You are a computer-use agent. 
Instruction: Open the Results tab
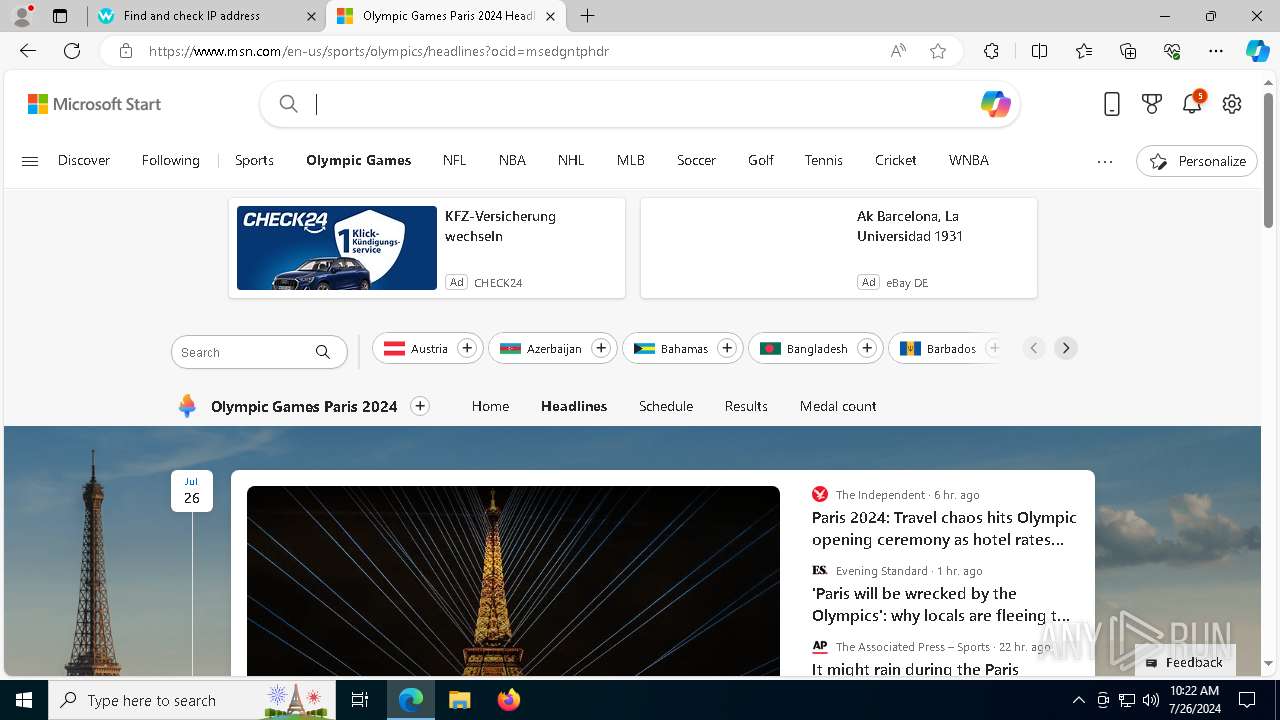point(746,406)
